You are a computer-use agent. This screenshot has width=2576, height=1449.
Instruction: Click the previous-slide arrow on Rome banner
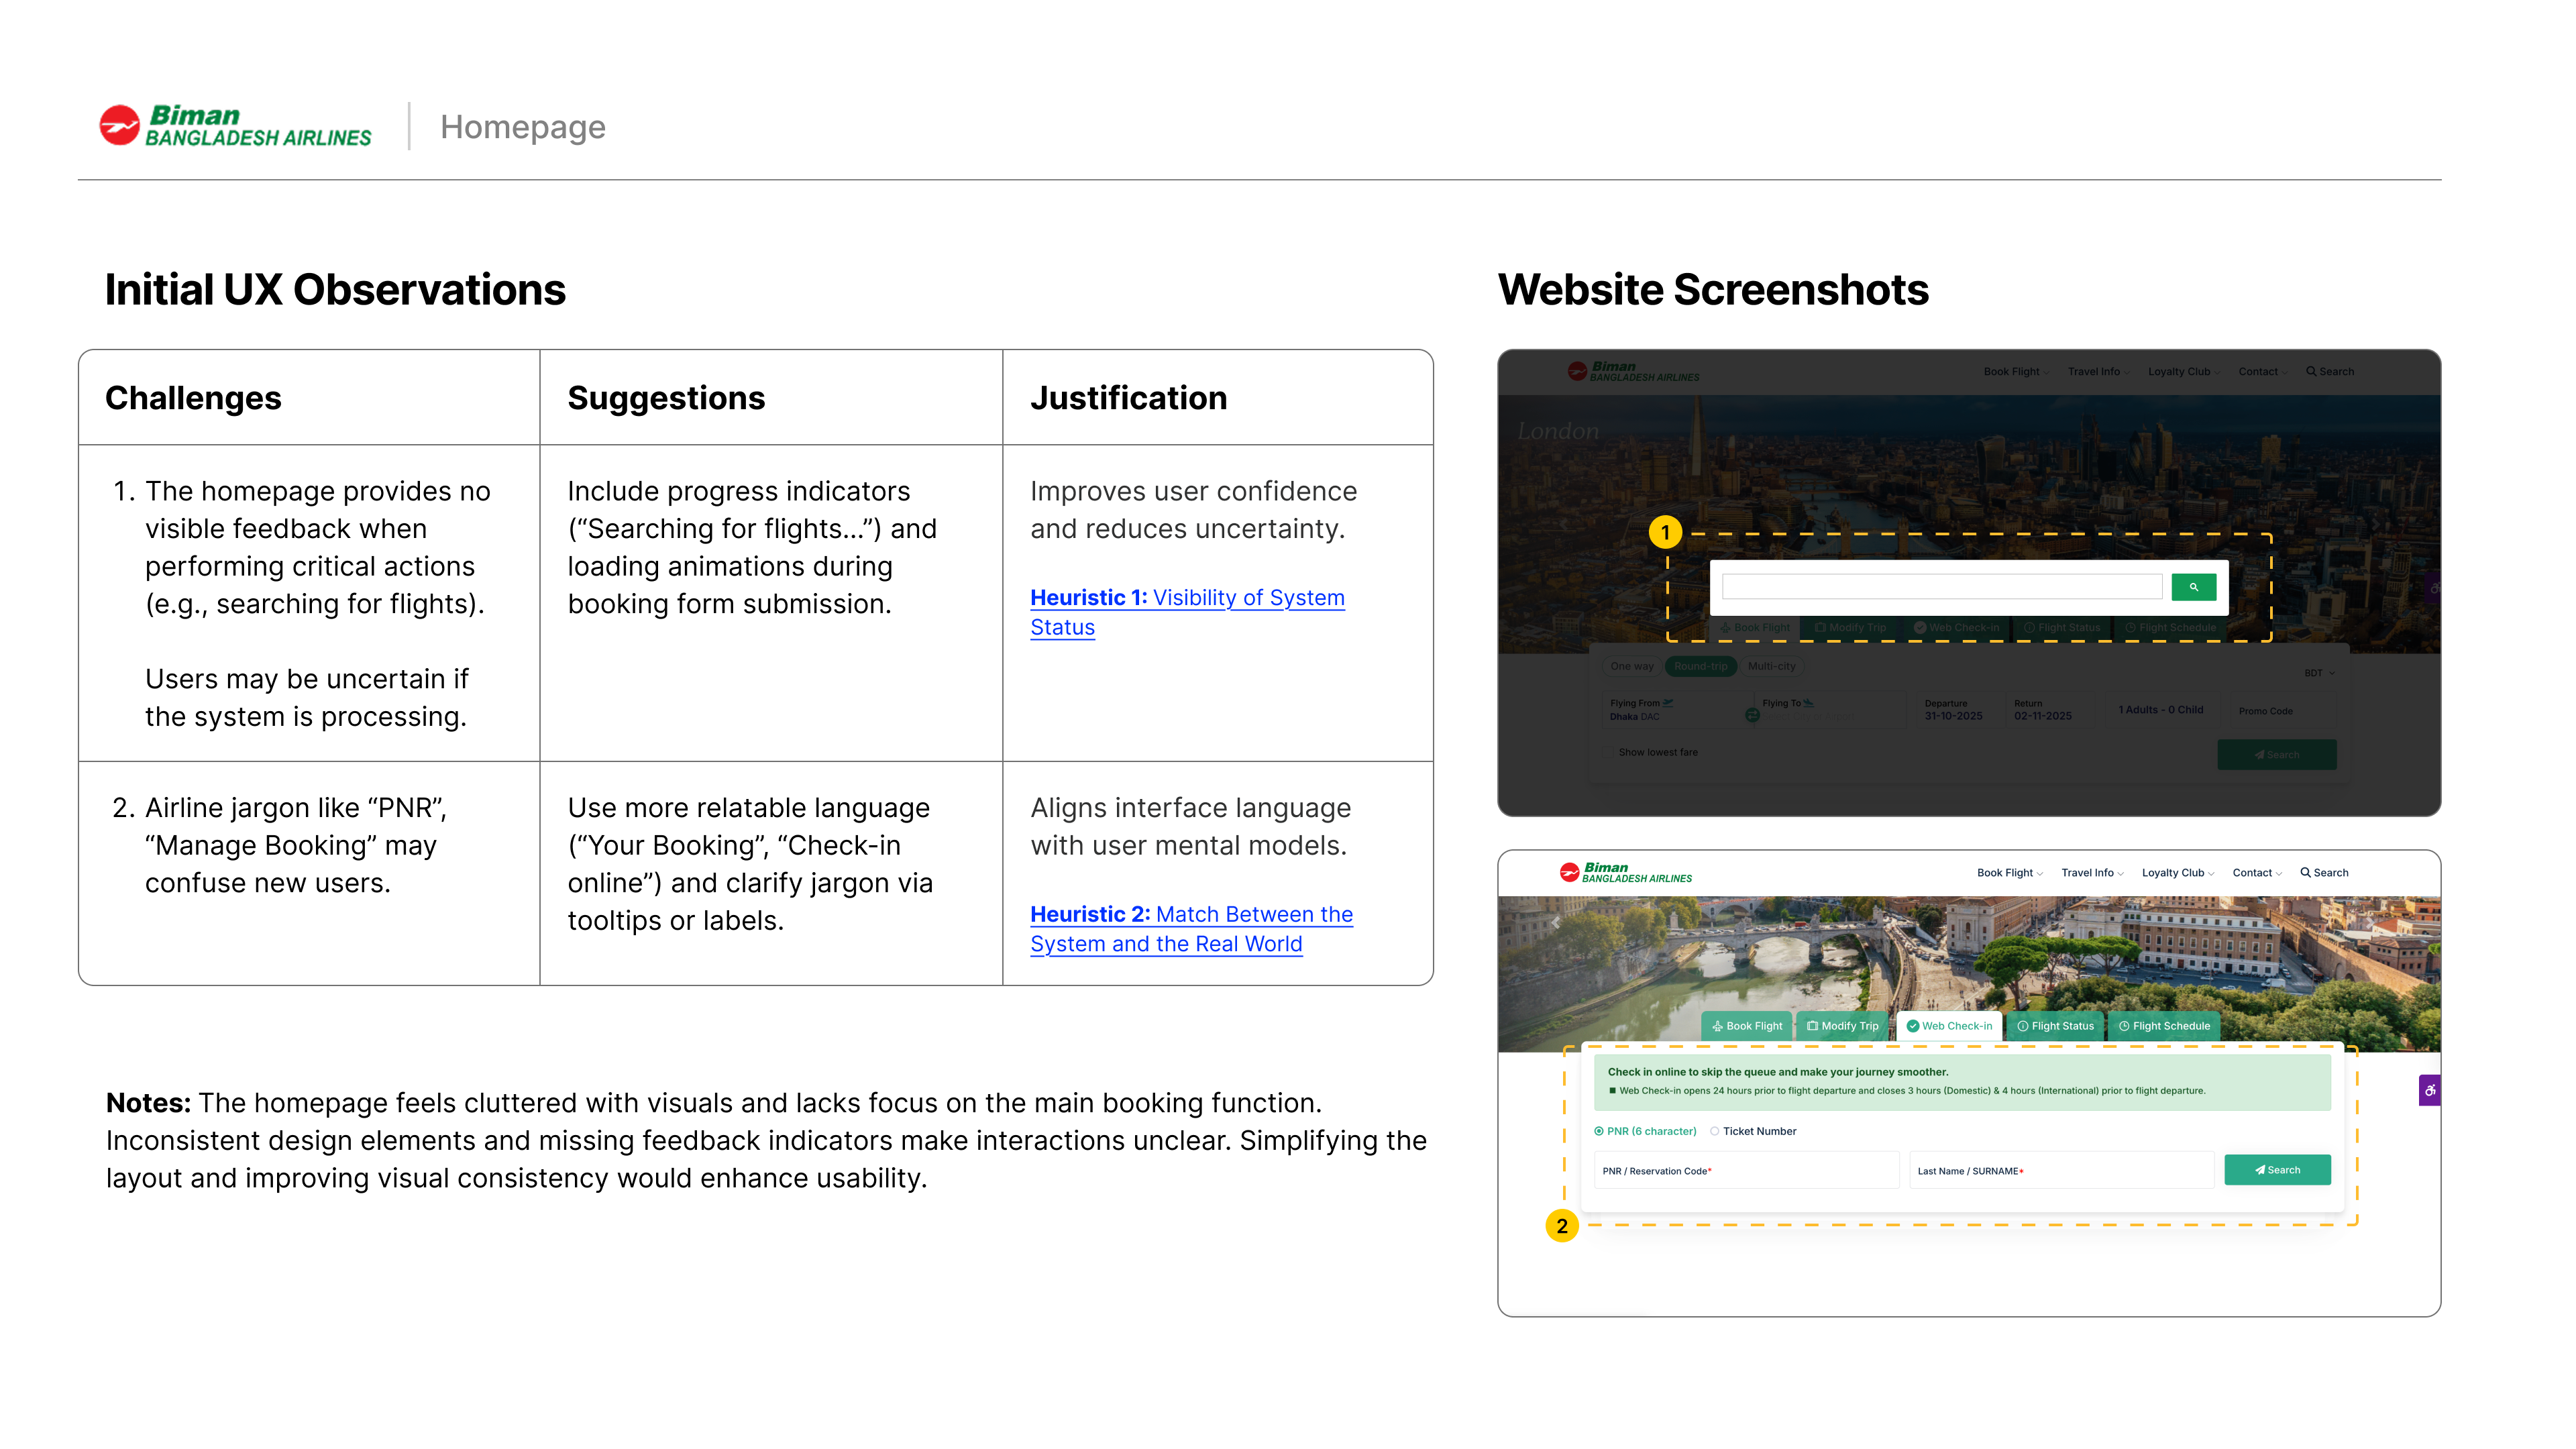[1556, 922]
